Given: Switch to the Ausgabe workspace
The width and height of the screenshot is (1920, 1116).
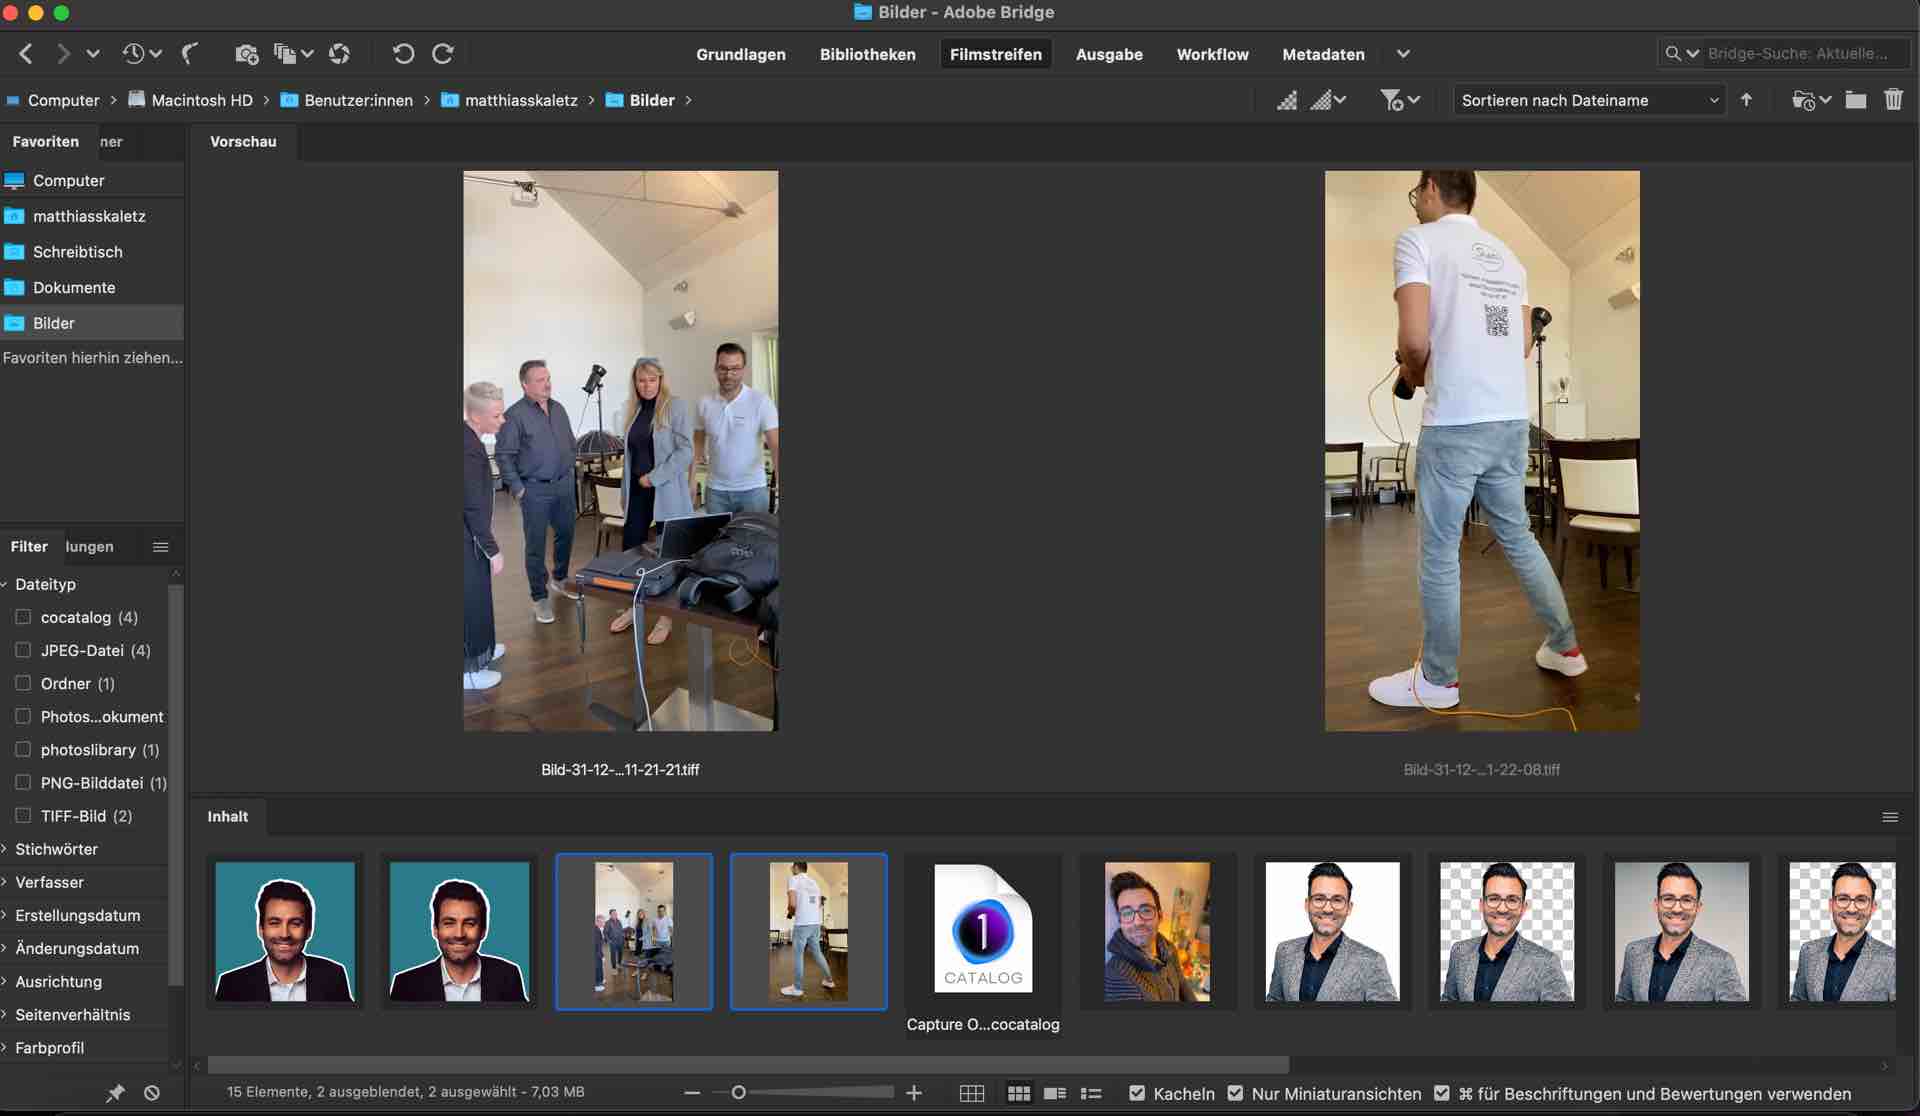Looking at the screenshot, I should 1109,54.
